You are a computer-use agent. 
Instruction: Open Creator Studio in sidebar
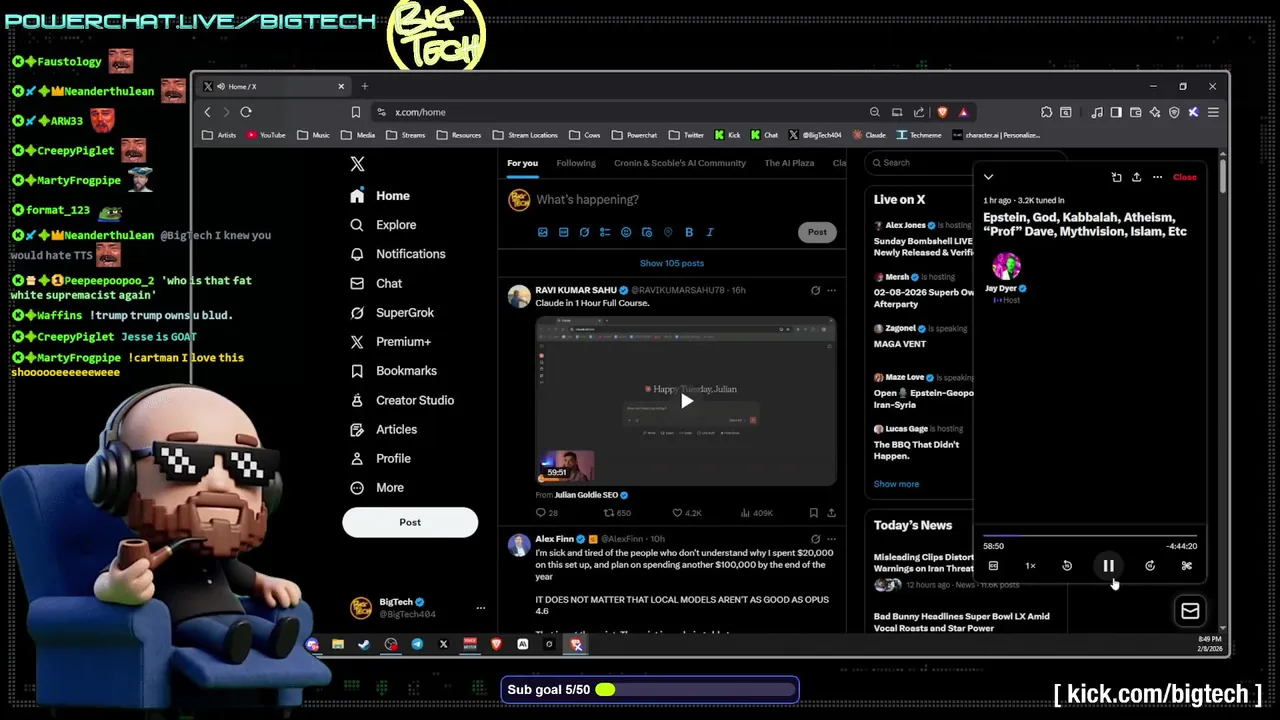coord(401,400)
